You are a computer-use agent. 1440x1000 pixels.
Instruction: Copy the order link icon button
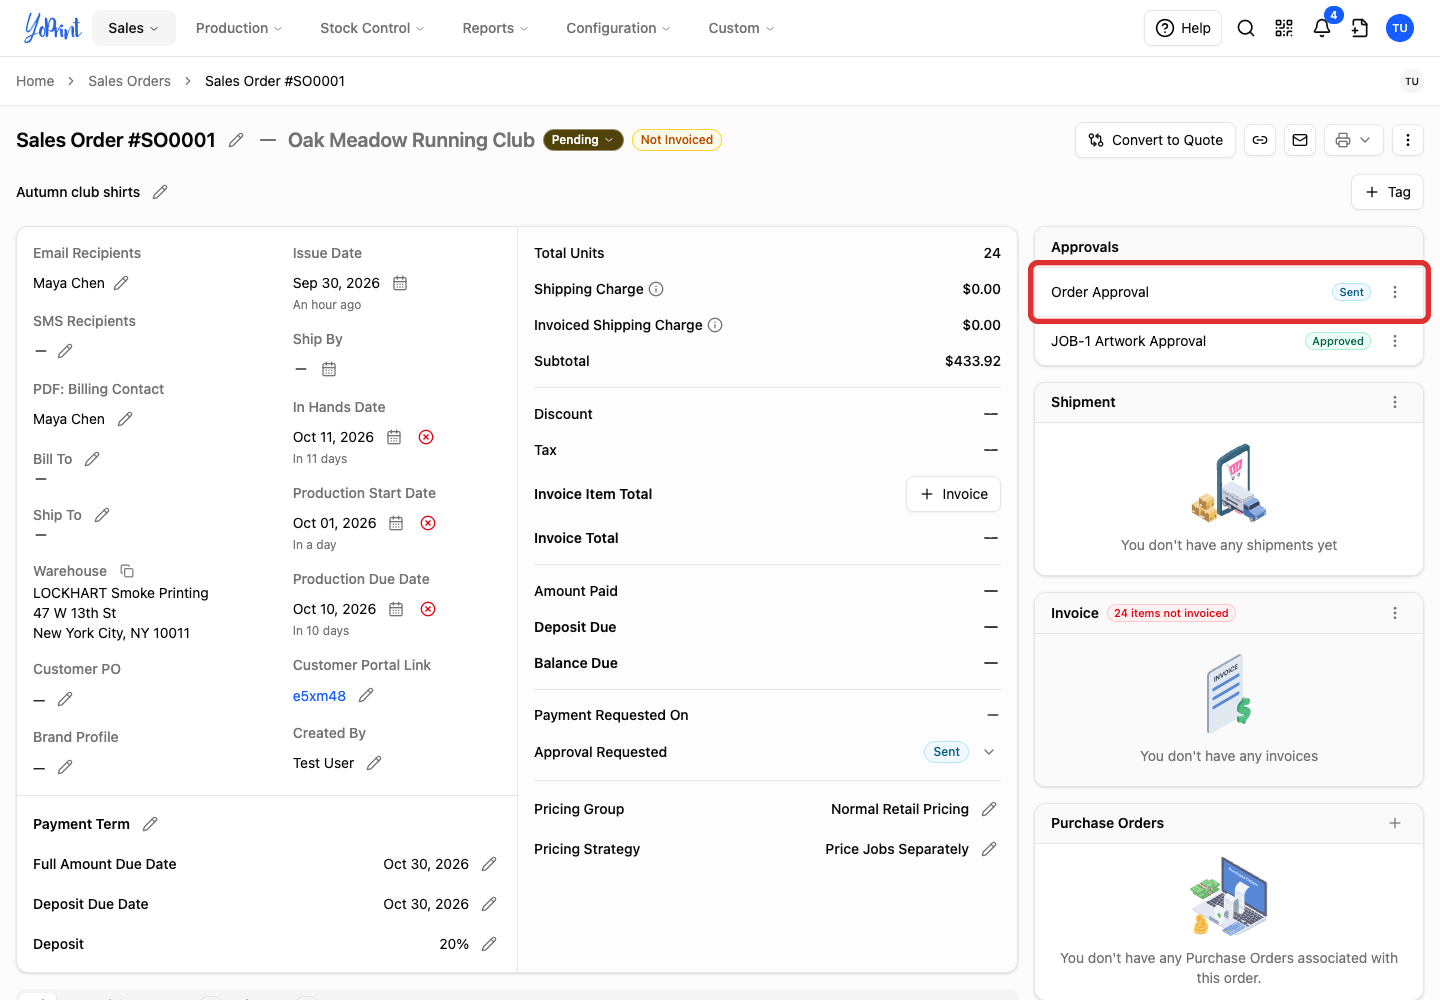coord(1260,140)
